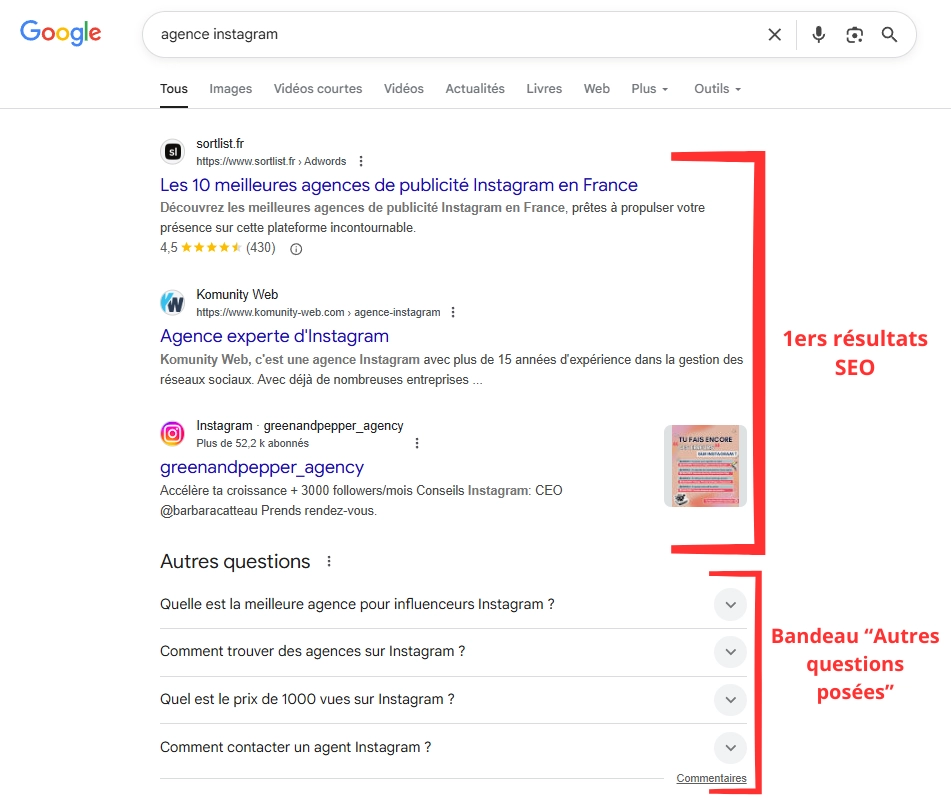Clear the search query with the X icon
This screenshot has height=810, width=951.
click(775, 35)
